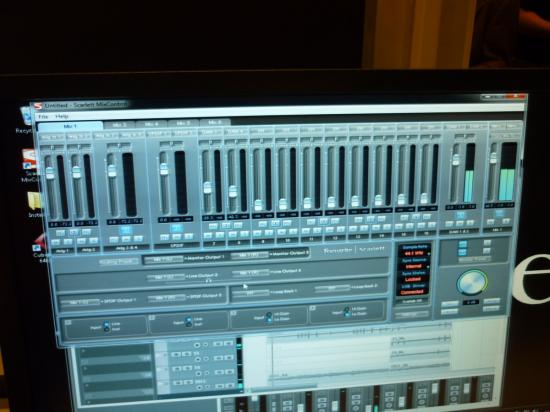
Task: Click the red S logo in title bar
Action: click(37, 106)
